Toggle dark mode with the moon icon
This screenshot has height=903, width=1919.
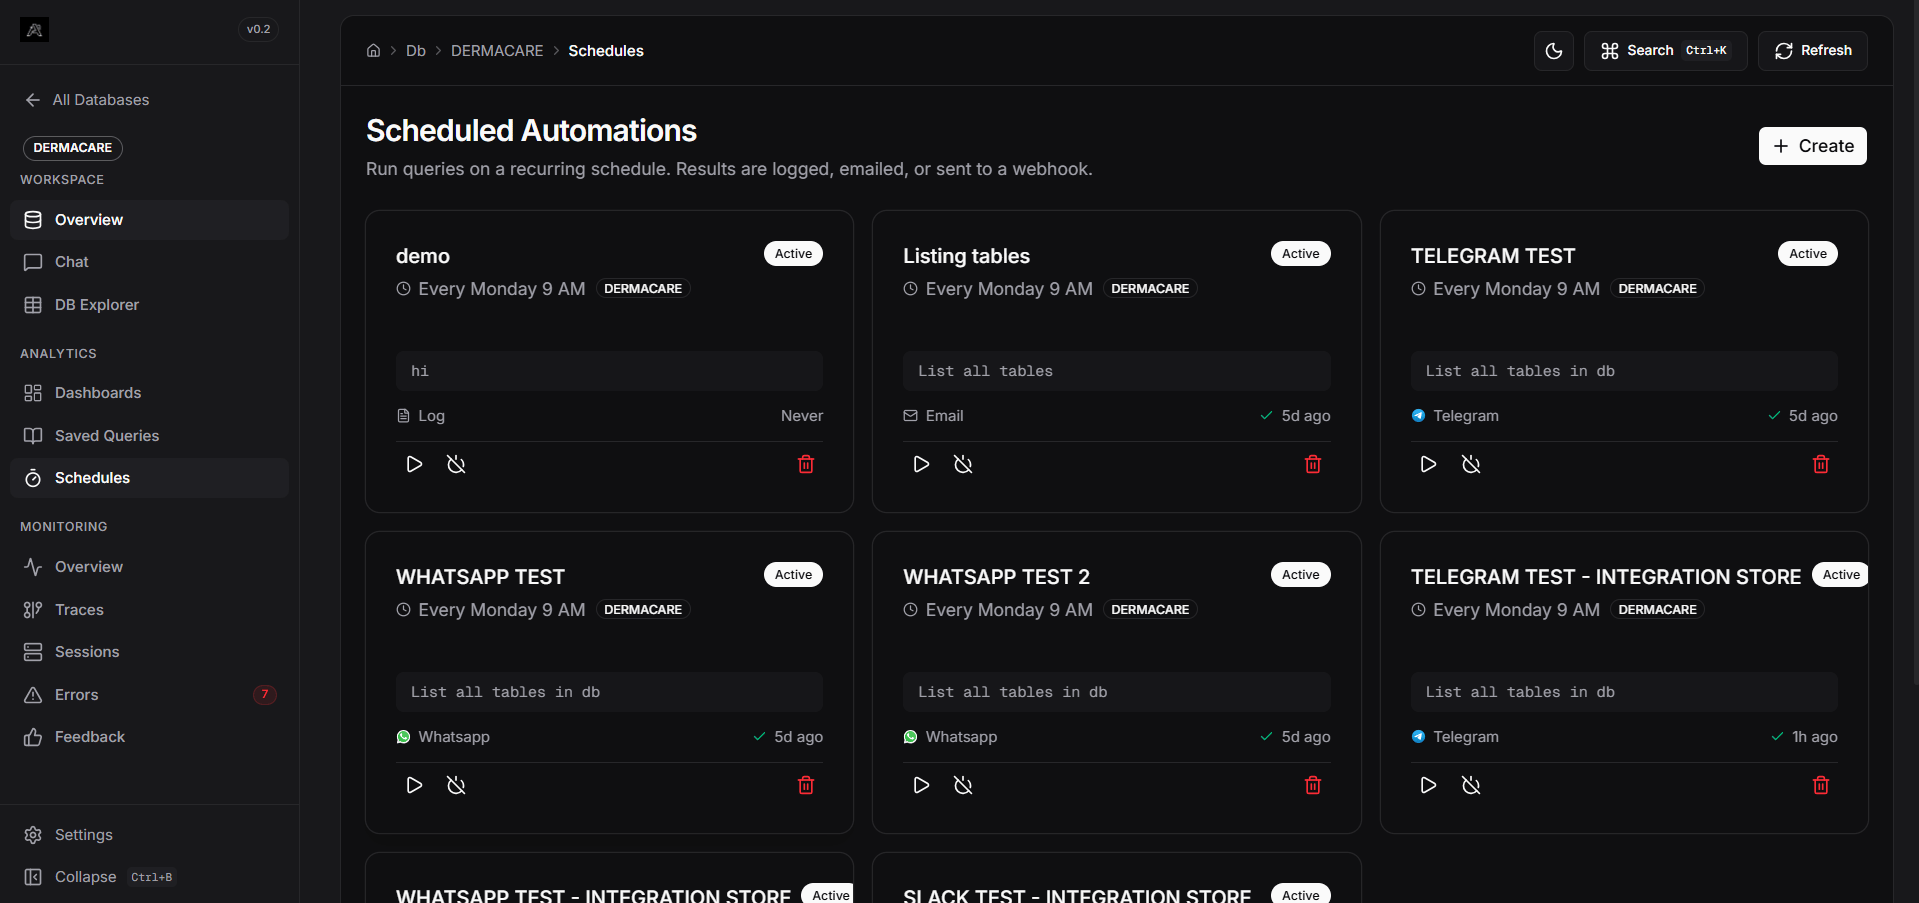click(1554, 51)
